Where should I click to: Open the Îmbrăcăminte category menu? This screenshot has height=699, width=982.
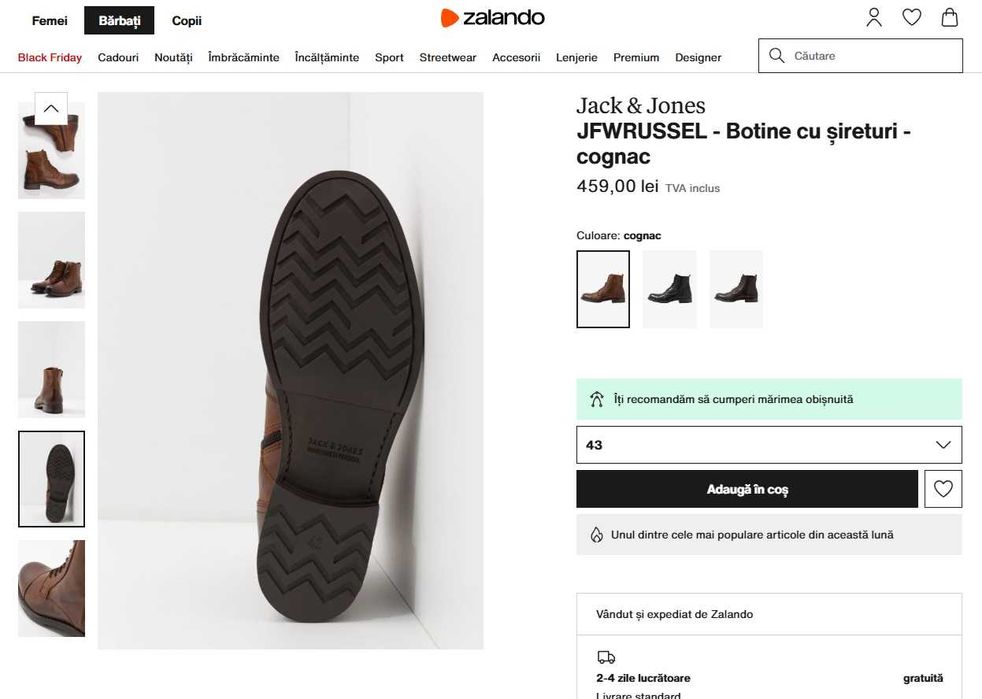(x=244, y=57)
